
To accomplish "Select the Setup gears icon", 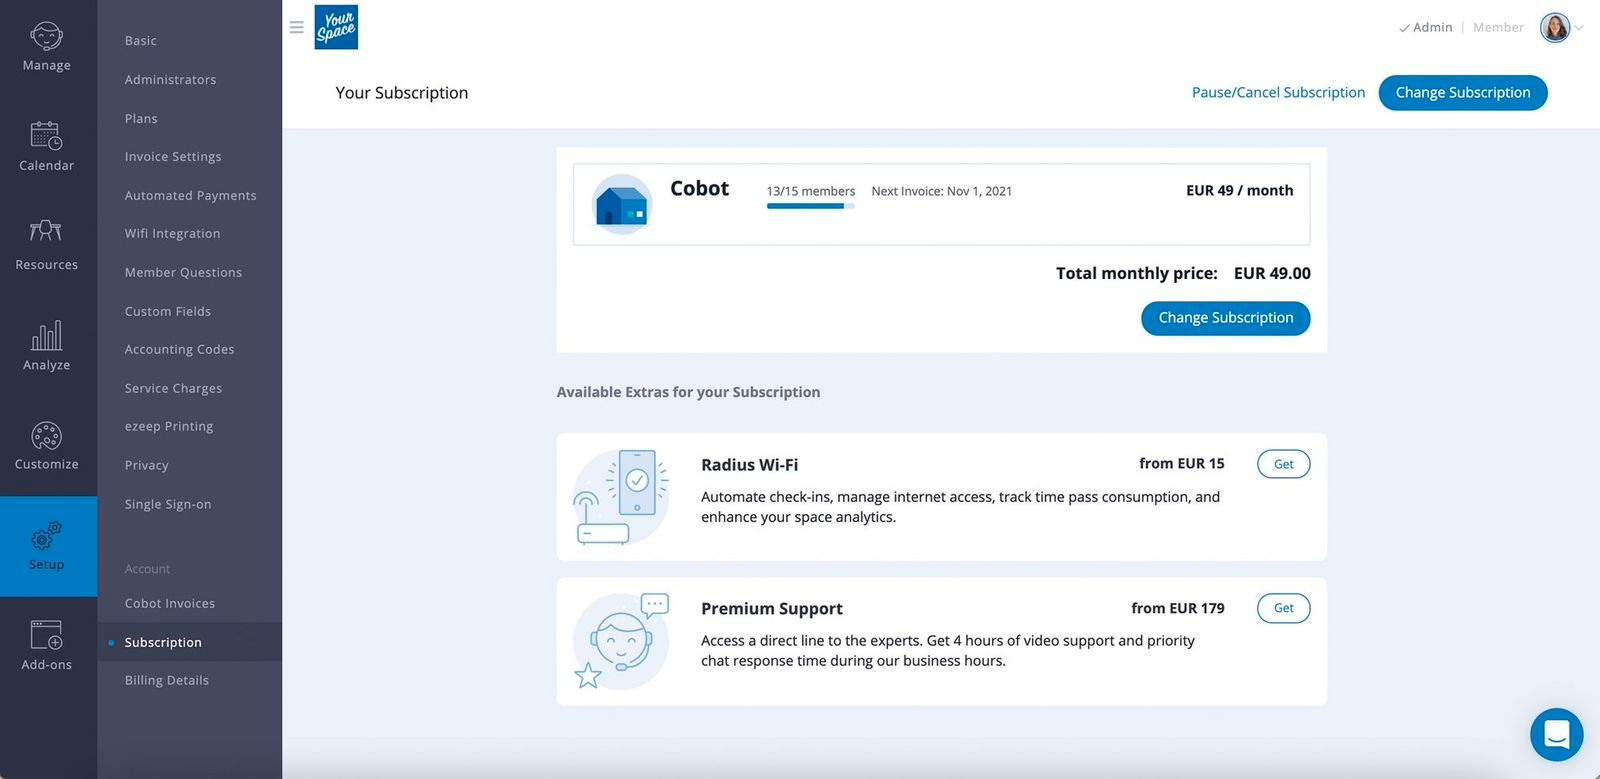I will pyautogui.click(x=46, y=535).
